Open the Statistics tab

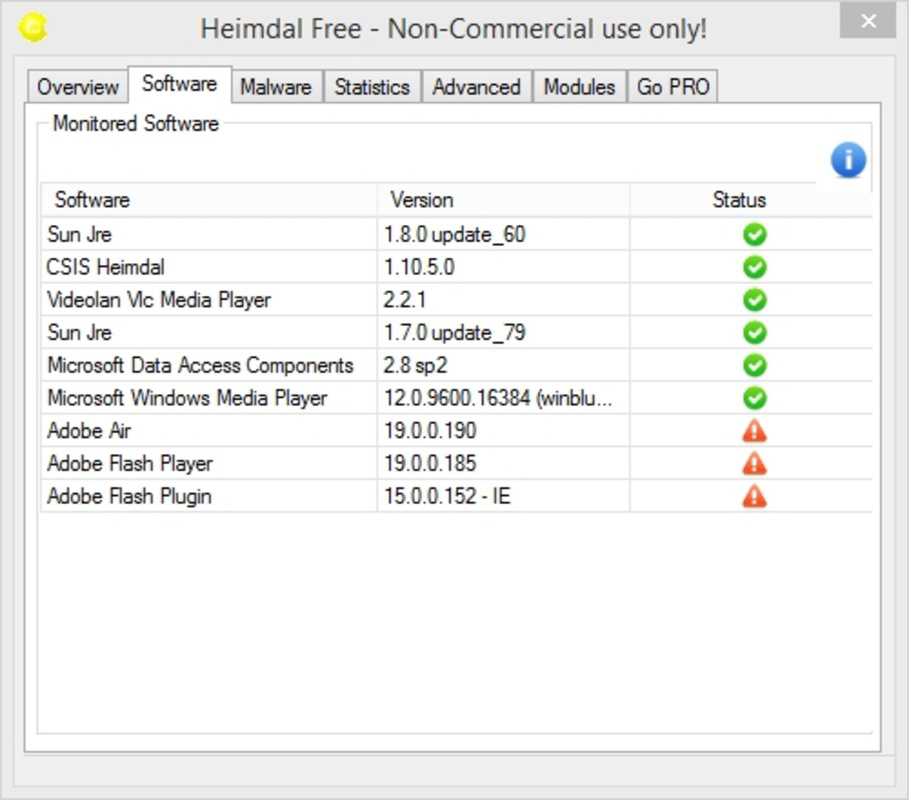tap(372, 87)
